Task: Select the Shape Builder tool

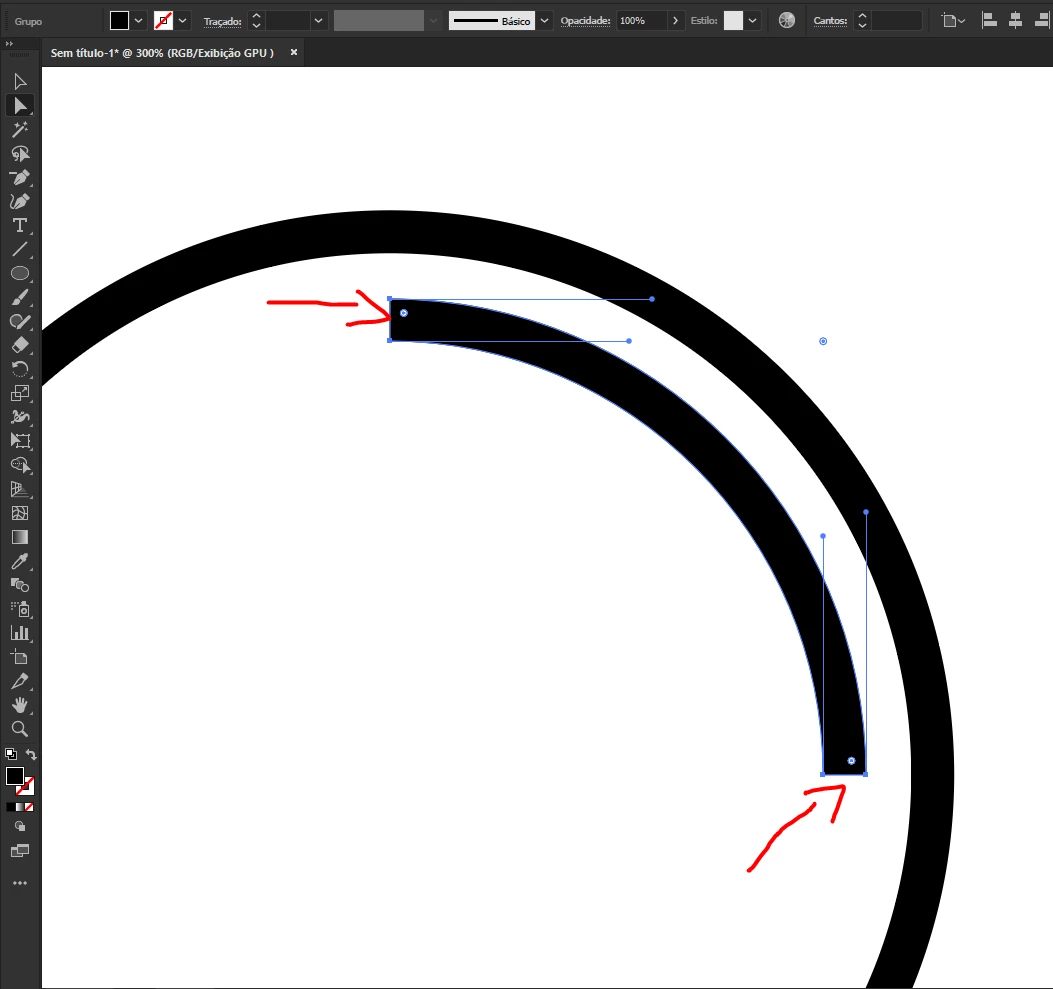Action: click(20, 465)
